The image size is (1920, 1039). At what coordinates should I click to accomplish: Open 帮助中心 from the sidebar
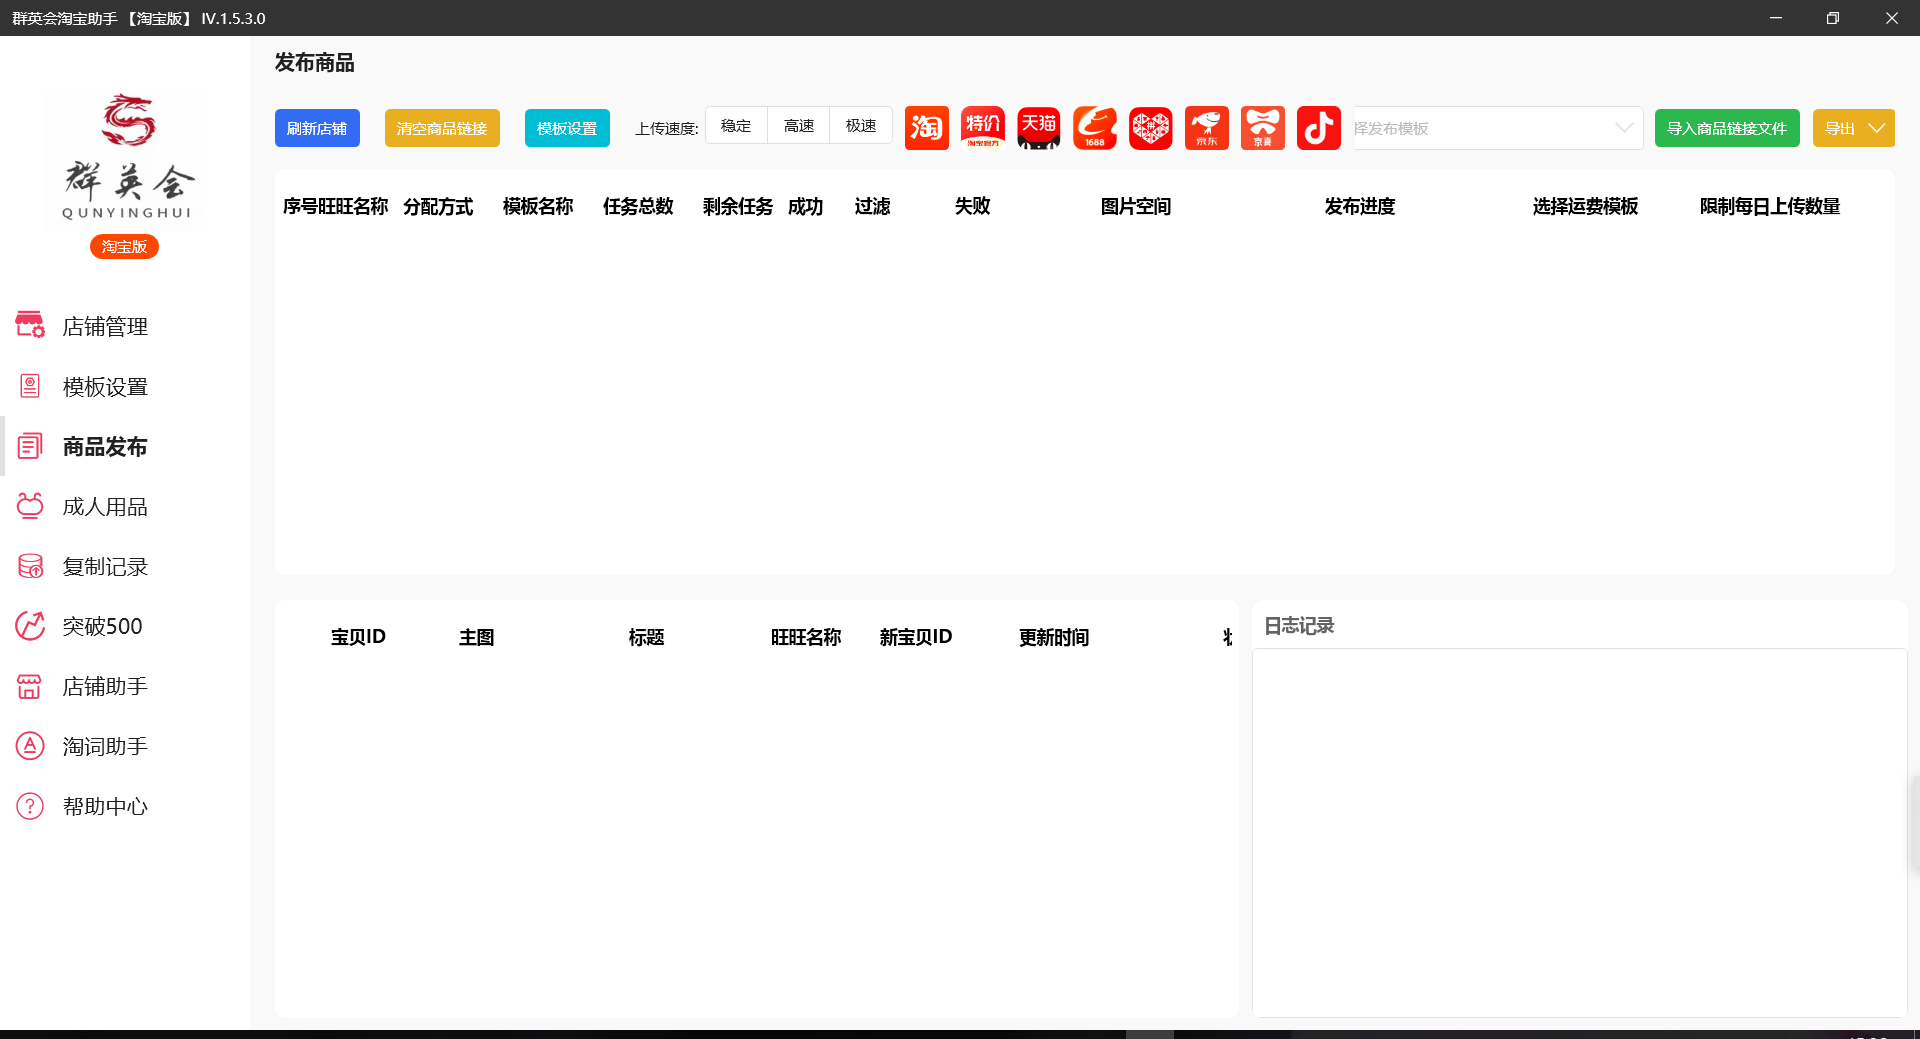[x=105, y=807]
